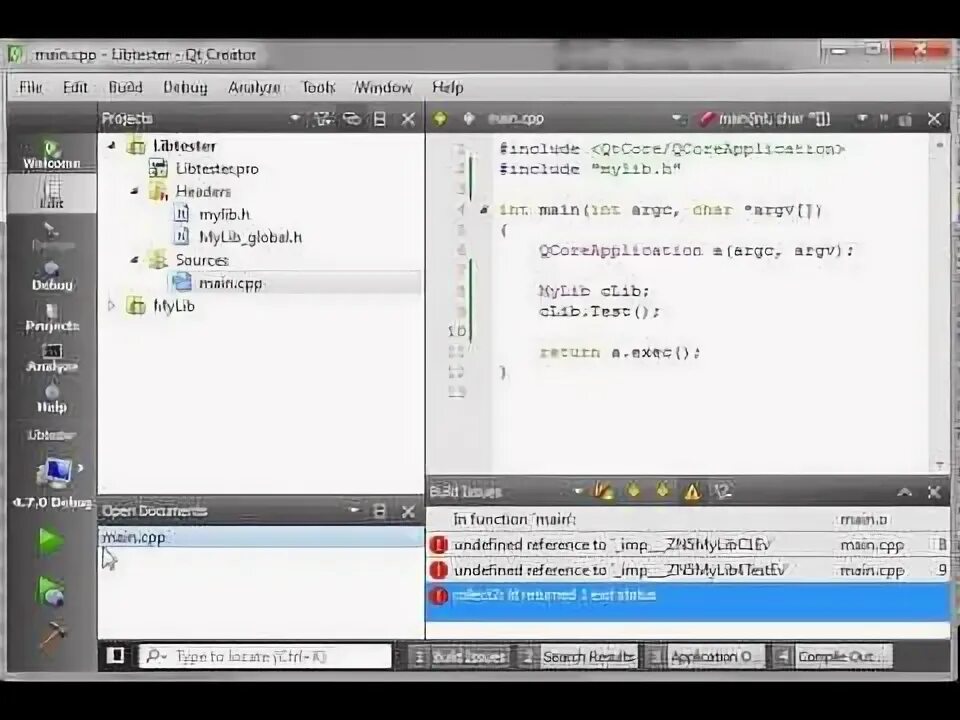Close the main.cpp editor

pos(934,119)
